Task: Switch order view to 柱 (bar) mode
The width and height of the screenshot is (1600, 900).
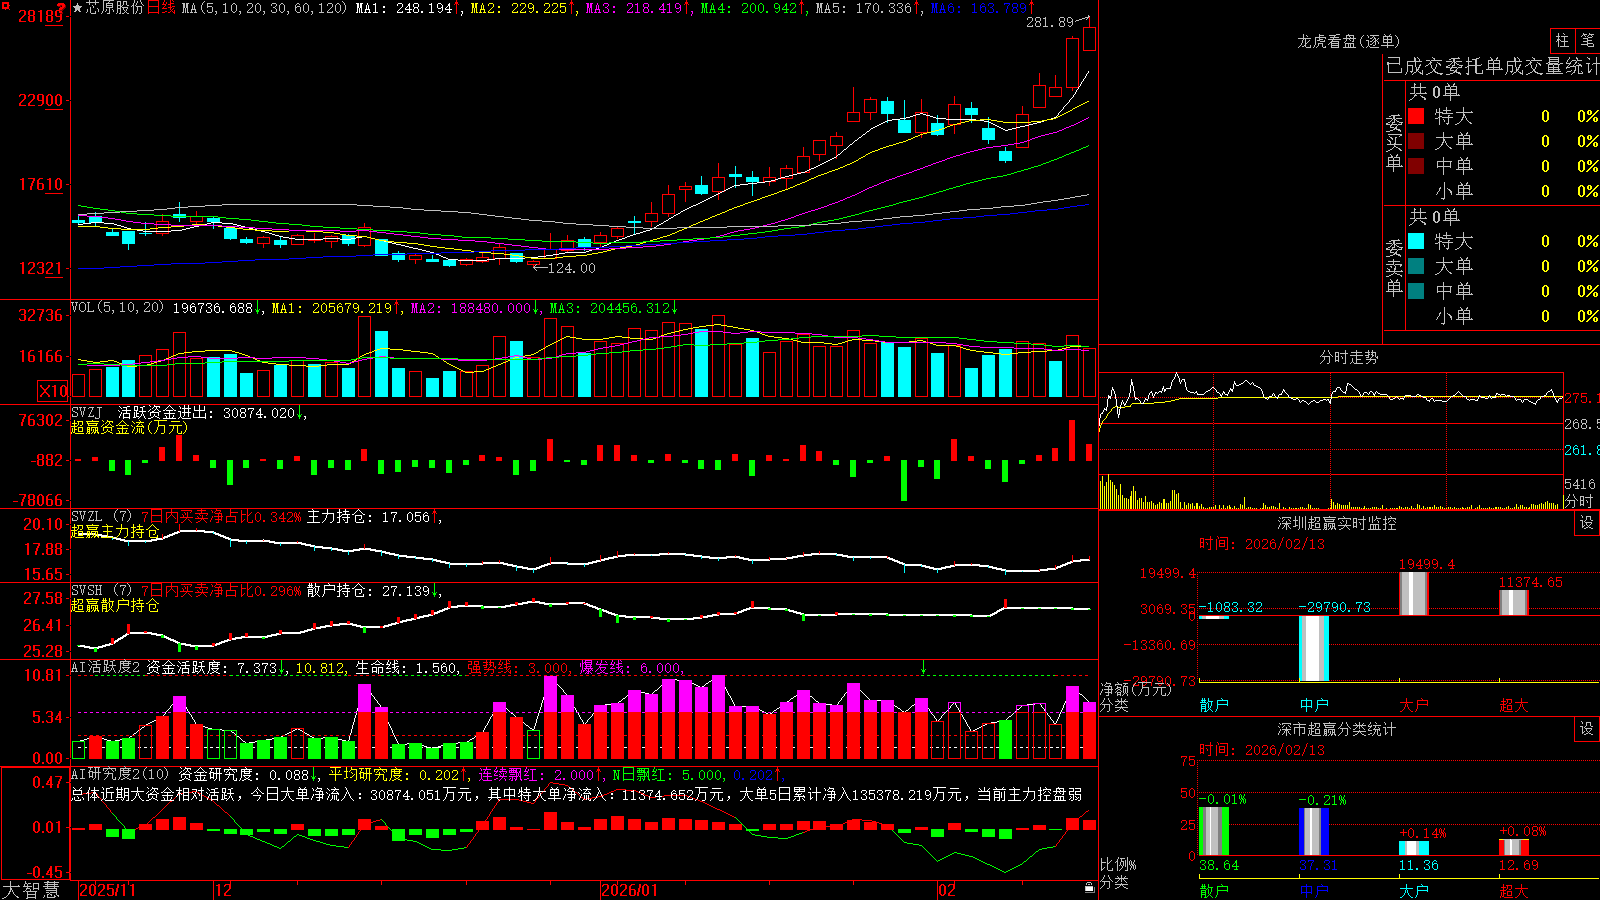Action: [1562, 41]
